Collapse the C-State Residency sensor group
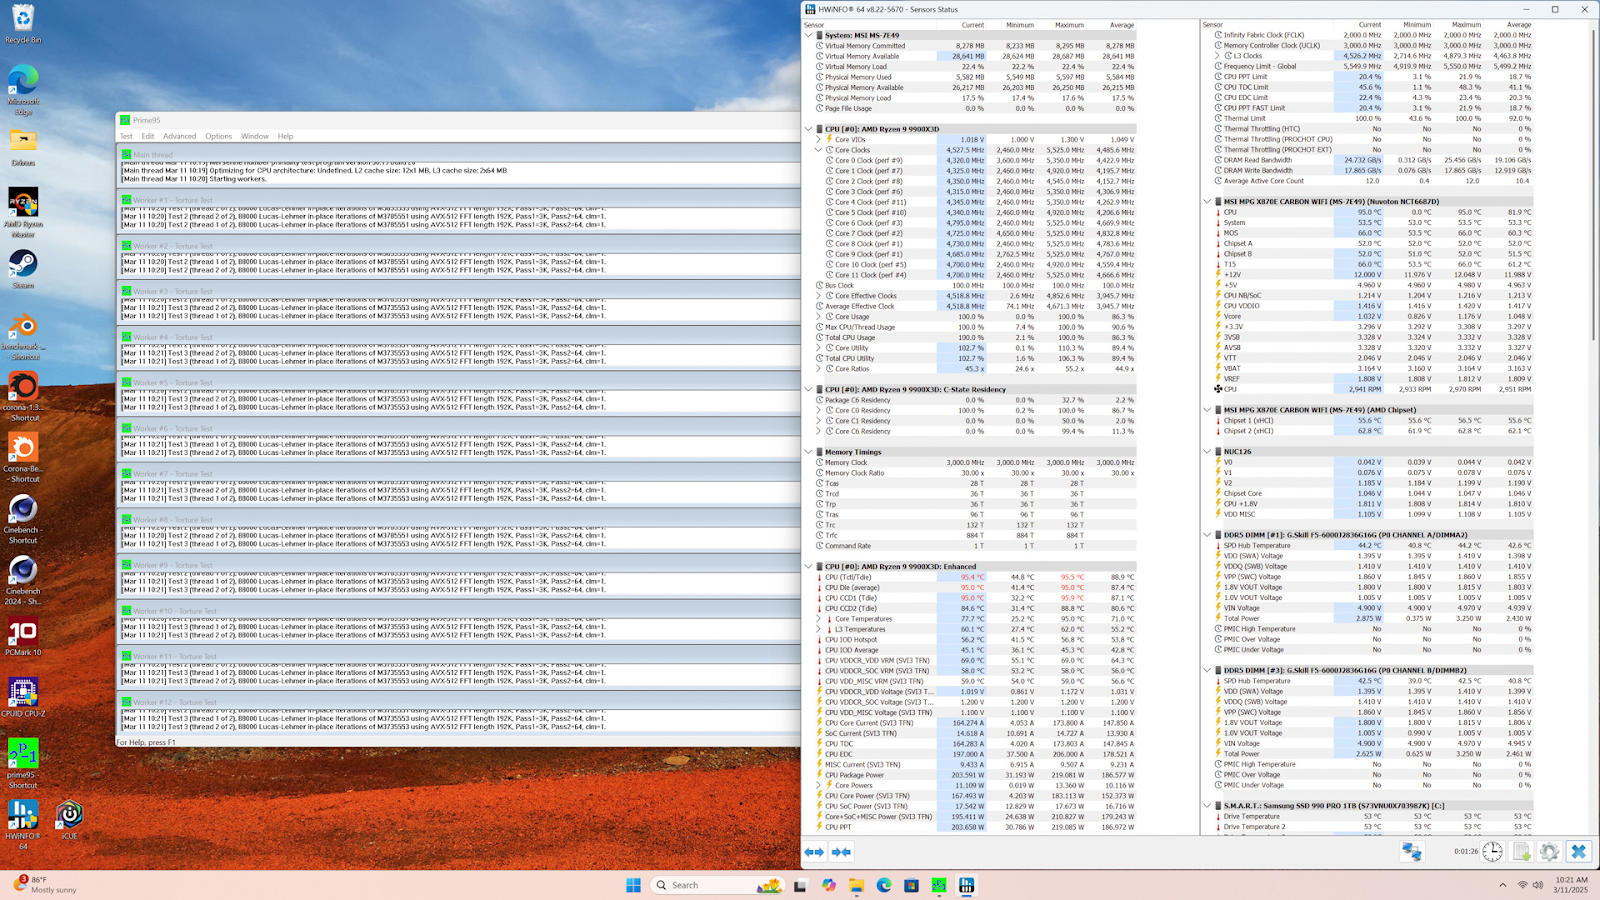This screenshot has width=1600, height=900. point(808,389)
